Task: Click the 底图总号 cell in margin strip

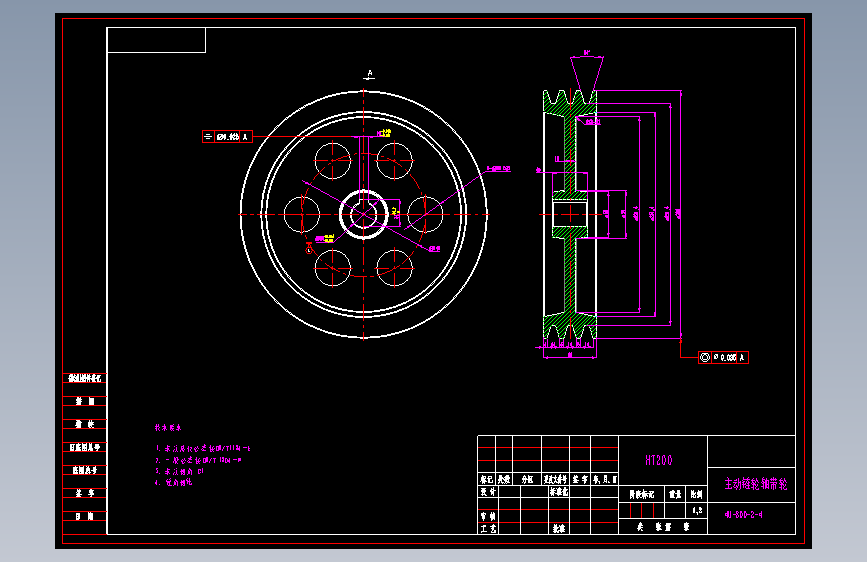Action: pos(85,470)
